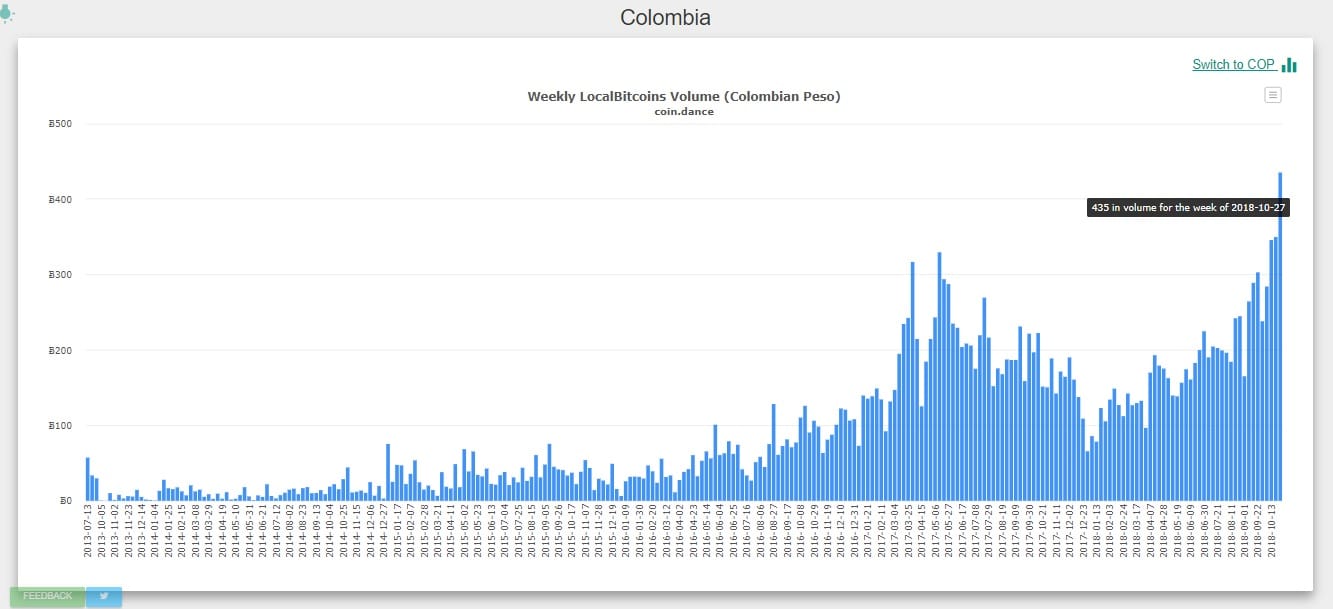This screenshot has width=1333, height=609.
Task: Click the 2015-01-17 date label
Action: coord(396,530)
